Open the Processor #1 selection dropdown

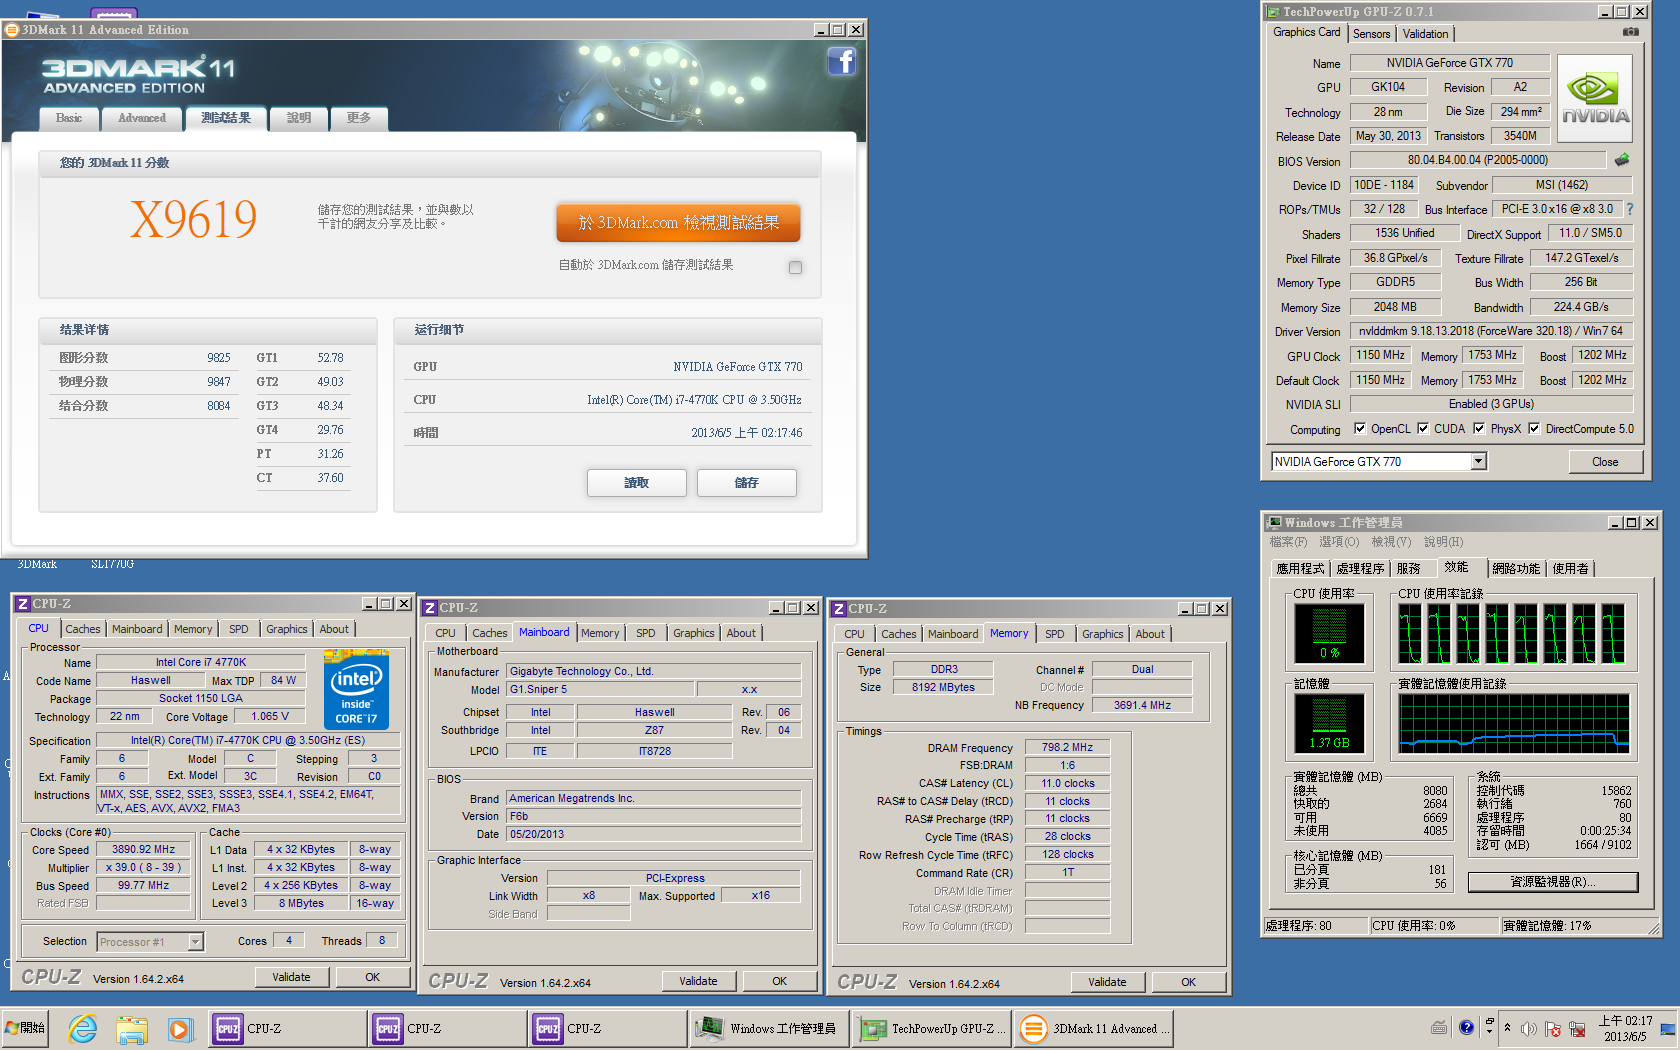tap(195, 941)
